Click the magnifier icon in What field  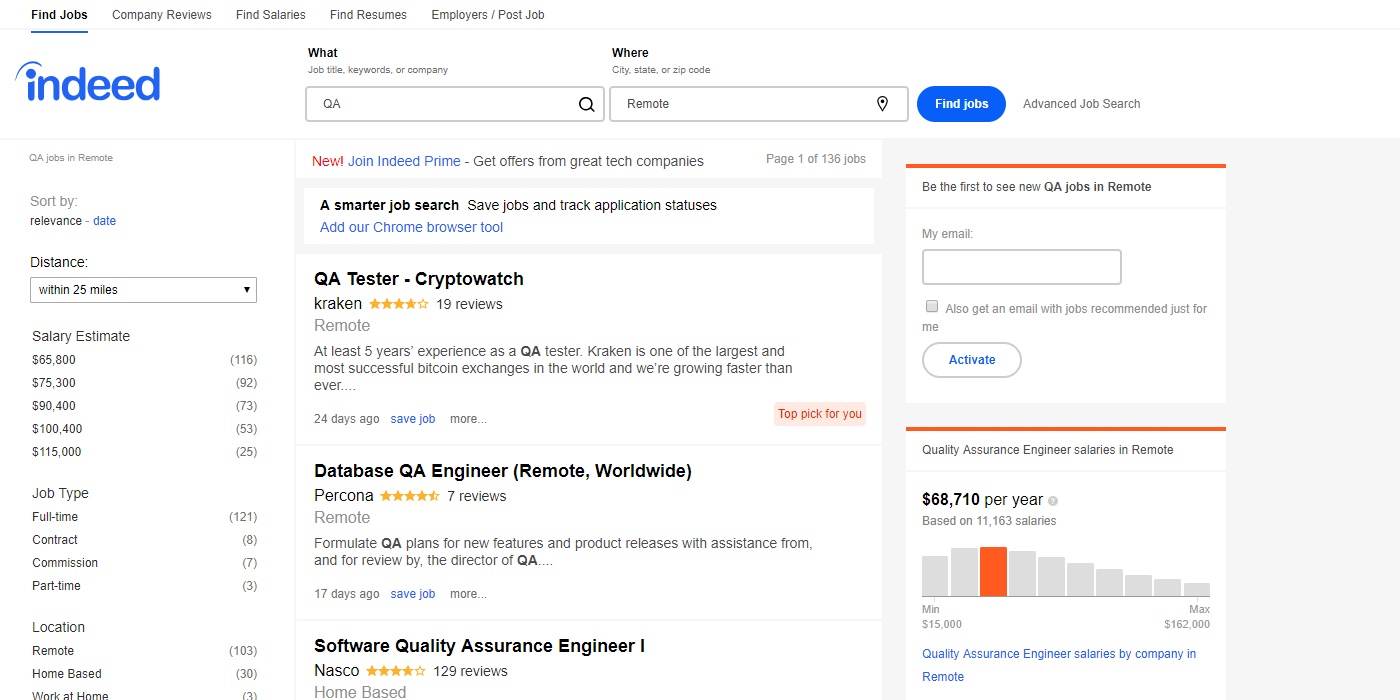tap(587, 104)
